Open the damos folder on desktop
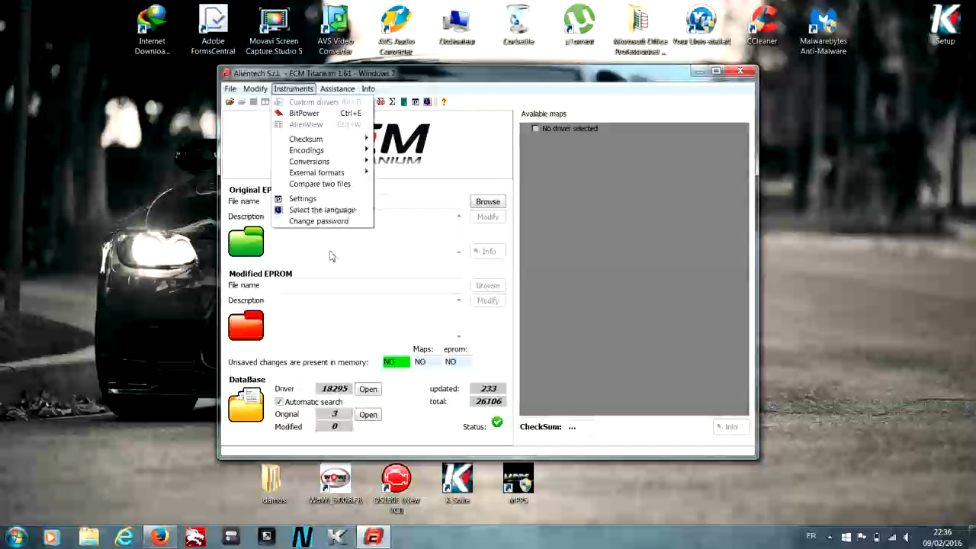This screenshot has width=976, height=549. [274, 484]
